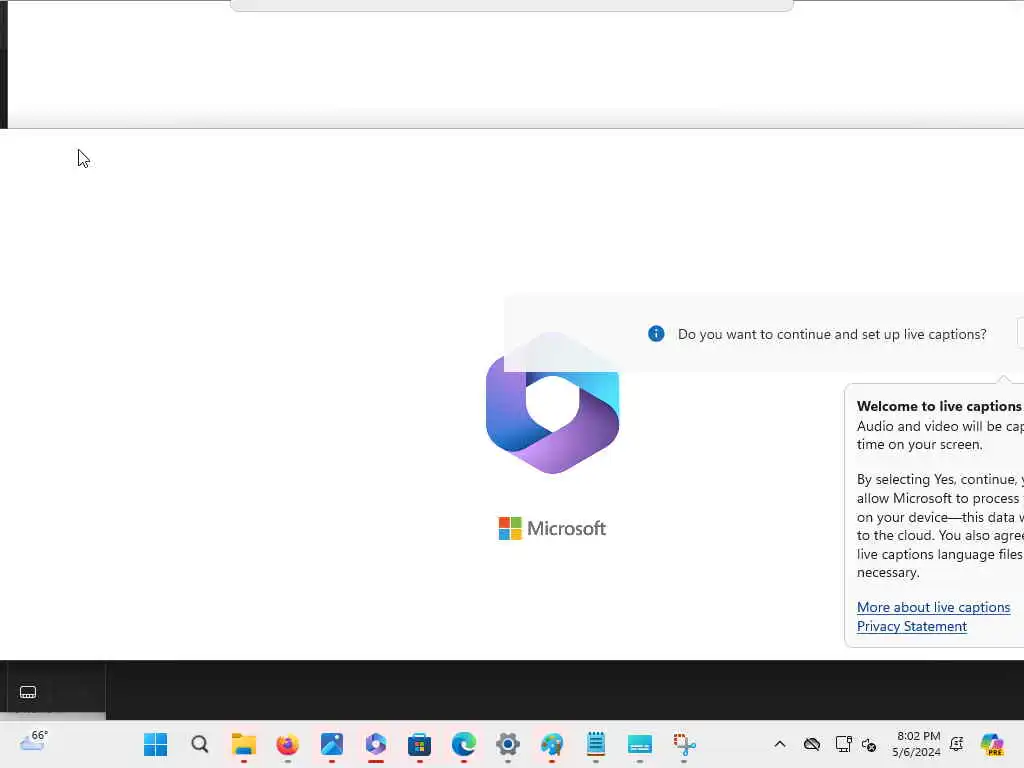Show hidden system tray icons
The image size is (1024, 768).
point(780,744)
